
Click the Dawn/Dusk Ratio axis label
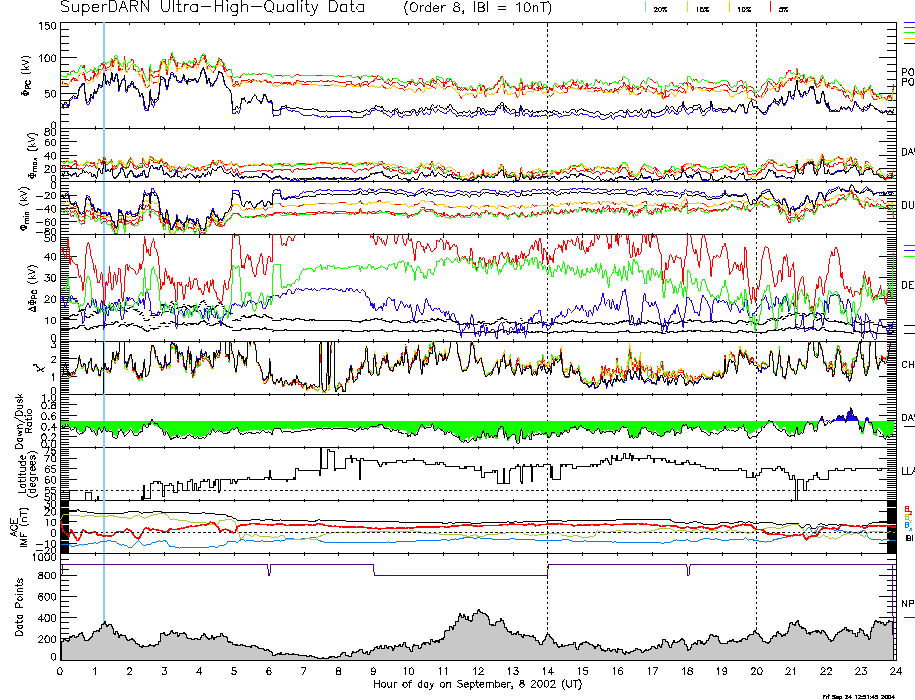click(x=20, y=420)
